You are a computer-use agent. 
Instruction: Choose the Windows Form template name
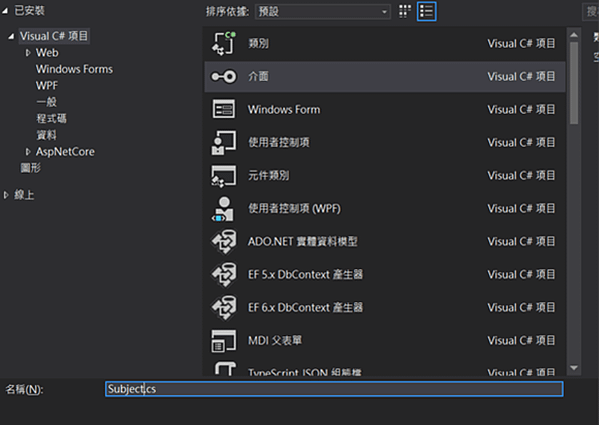coord(284,110)
